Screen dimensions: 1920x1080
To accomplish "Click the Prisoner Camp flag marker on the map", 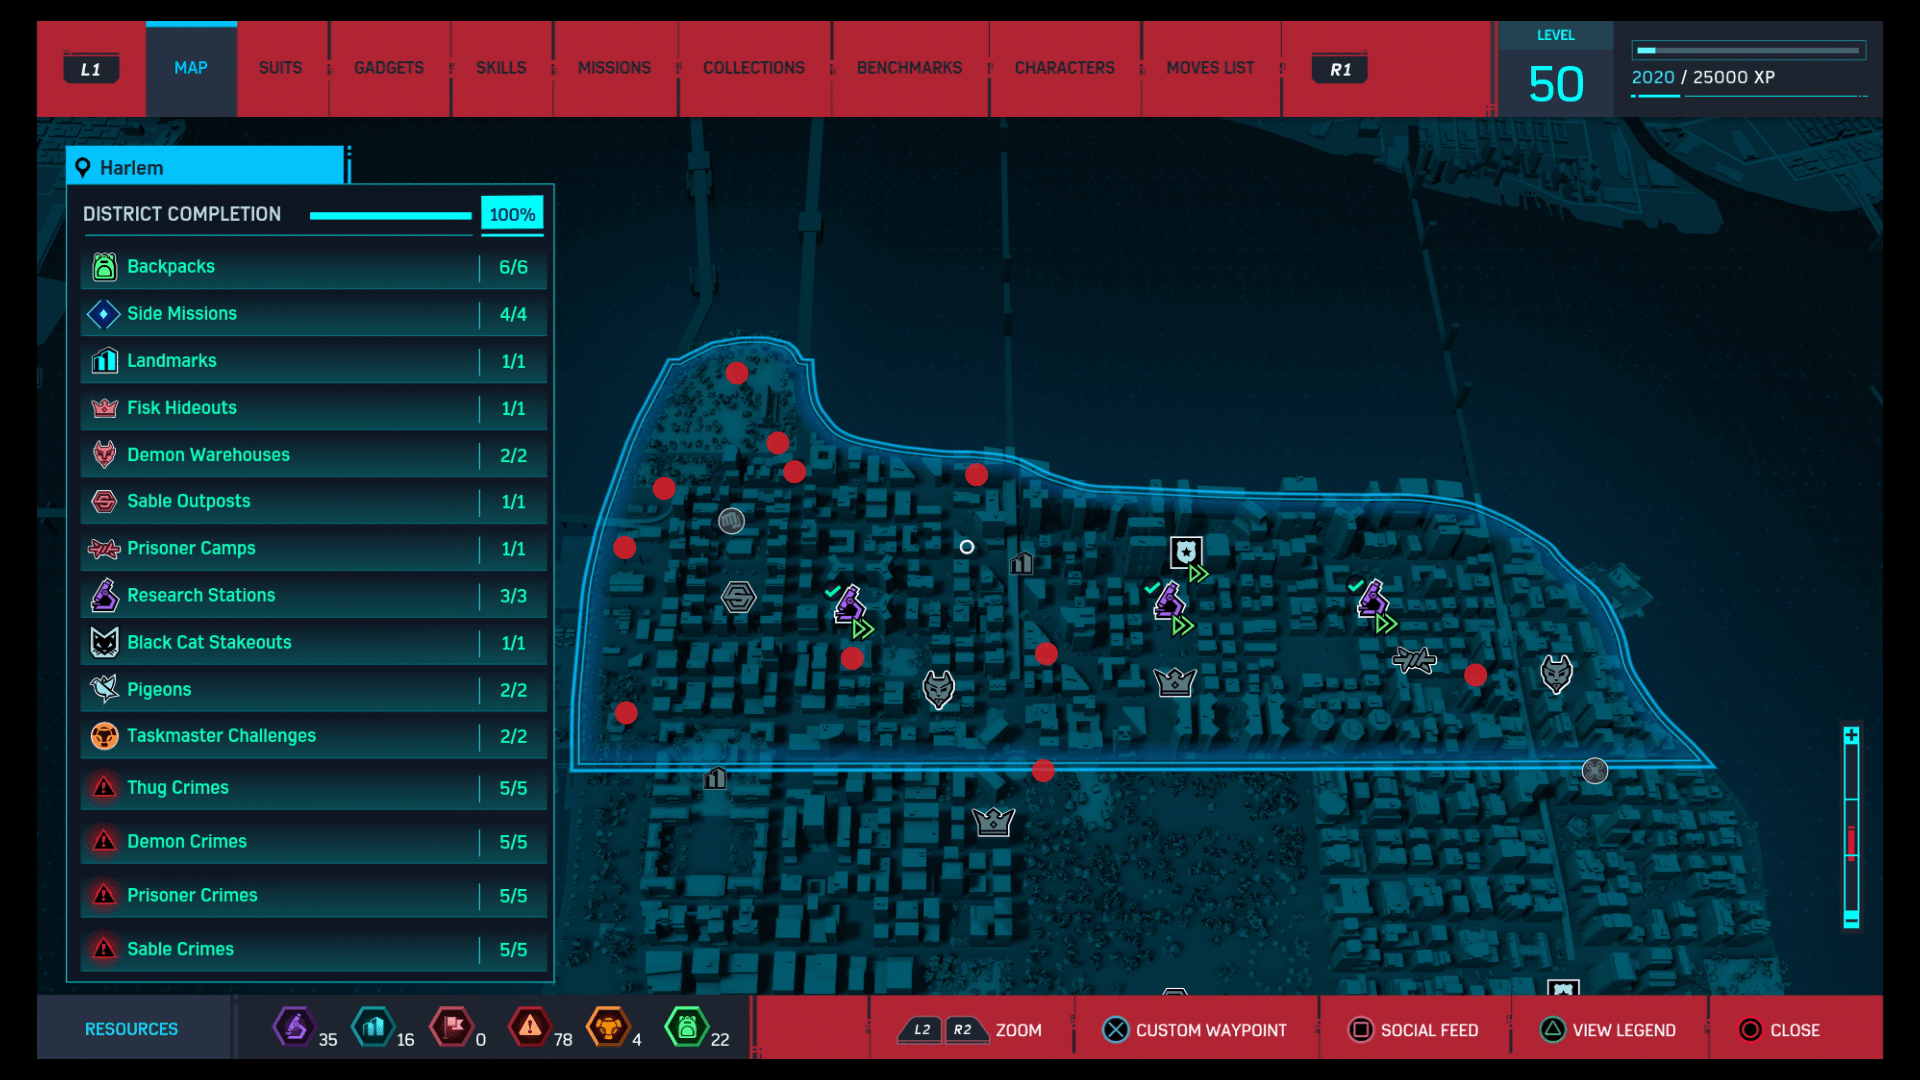I will (x=1415, y=661).
